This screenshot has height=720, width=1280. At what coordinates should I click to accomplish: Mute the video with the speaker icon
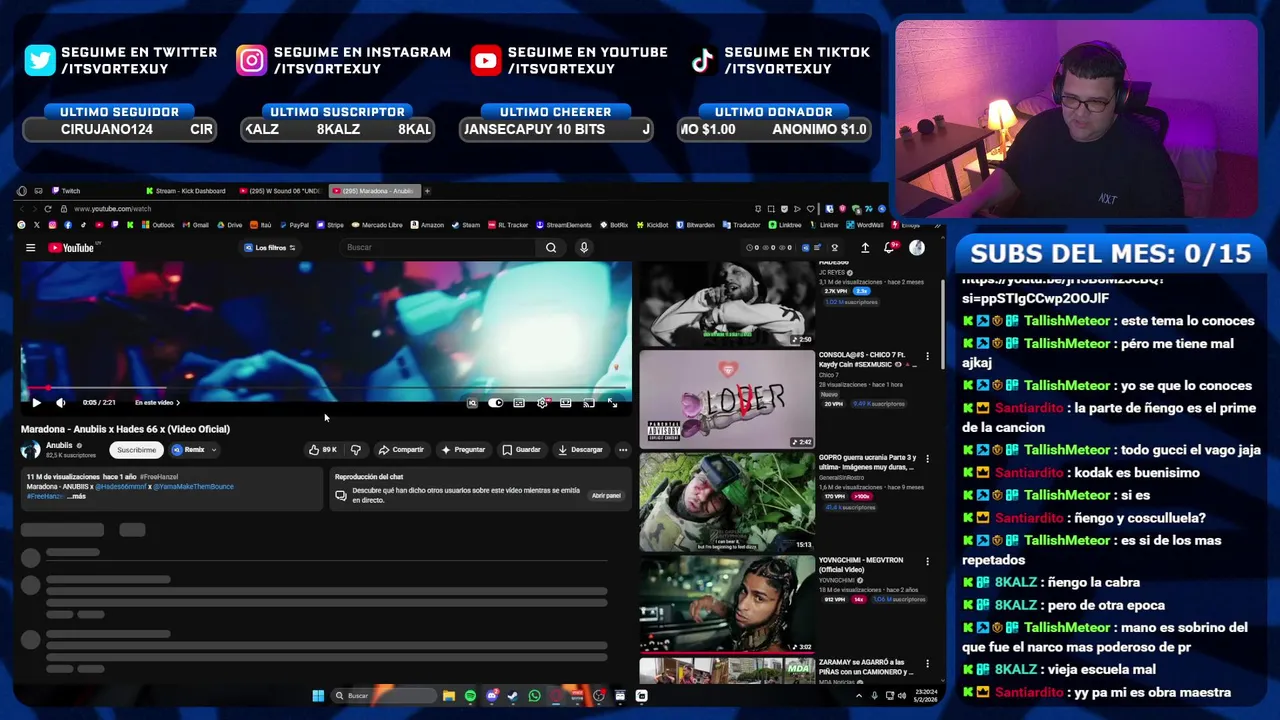tap(60, 403)
